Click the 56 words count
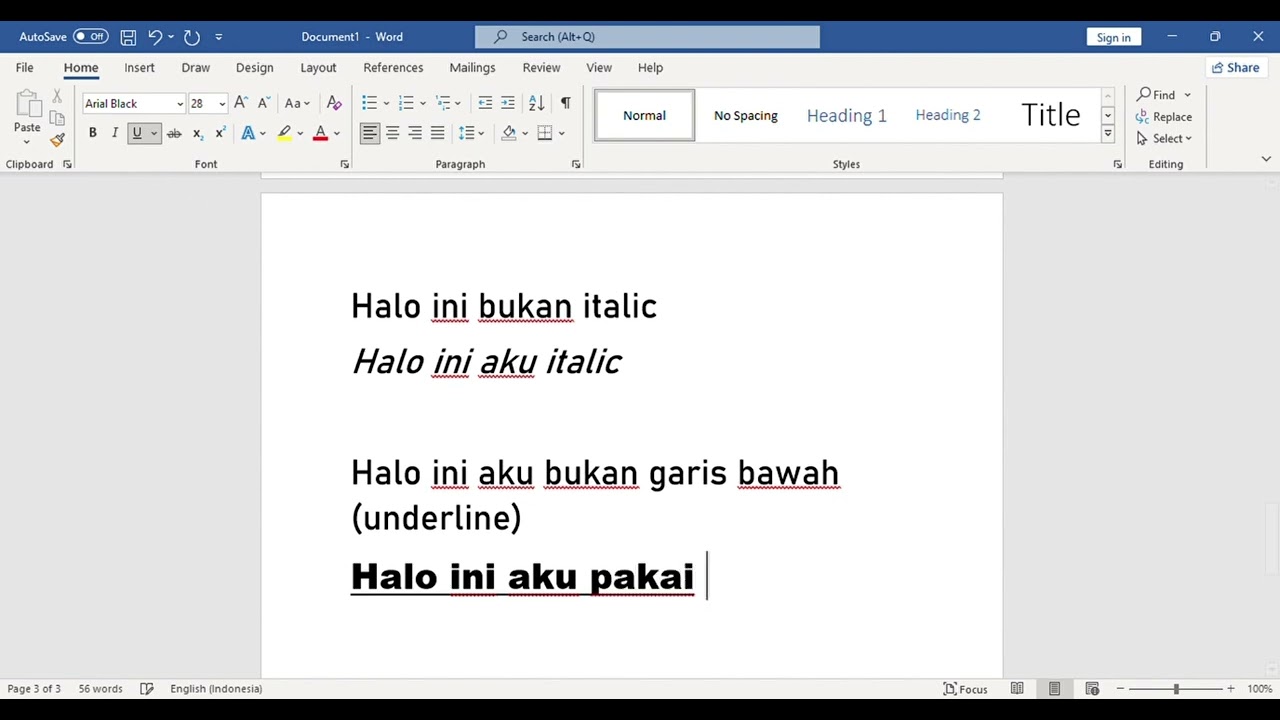The width and height of the screenshot is (1280, 720). (100, 688)
